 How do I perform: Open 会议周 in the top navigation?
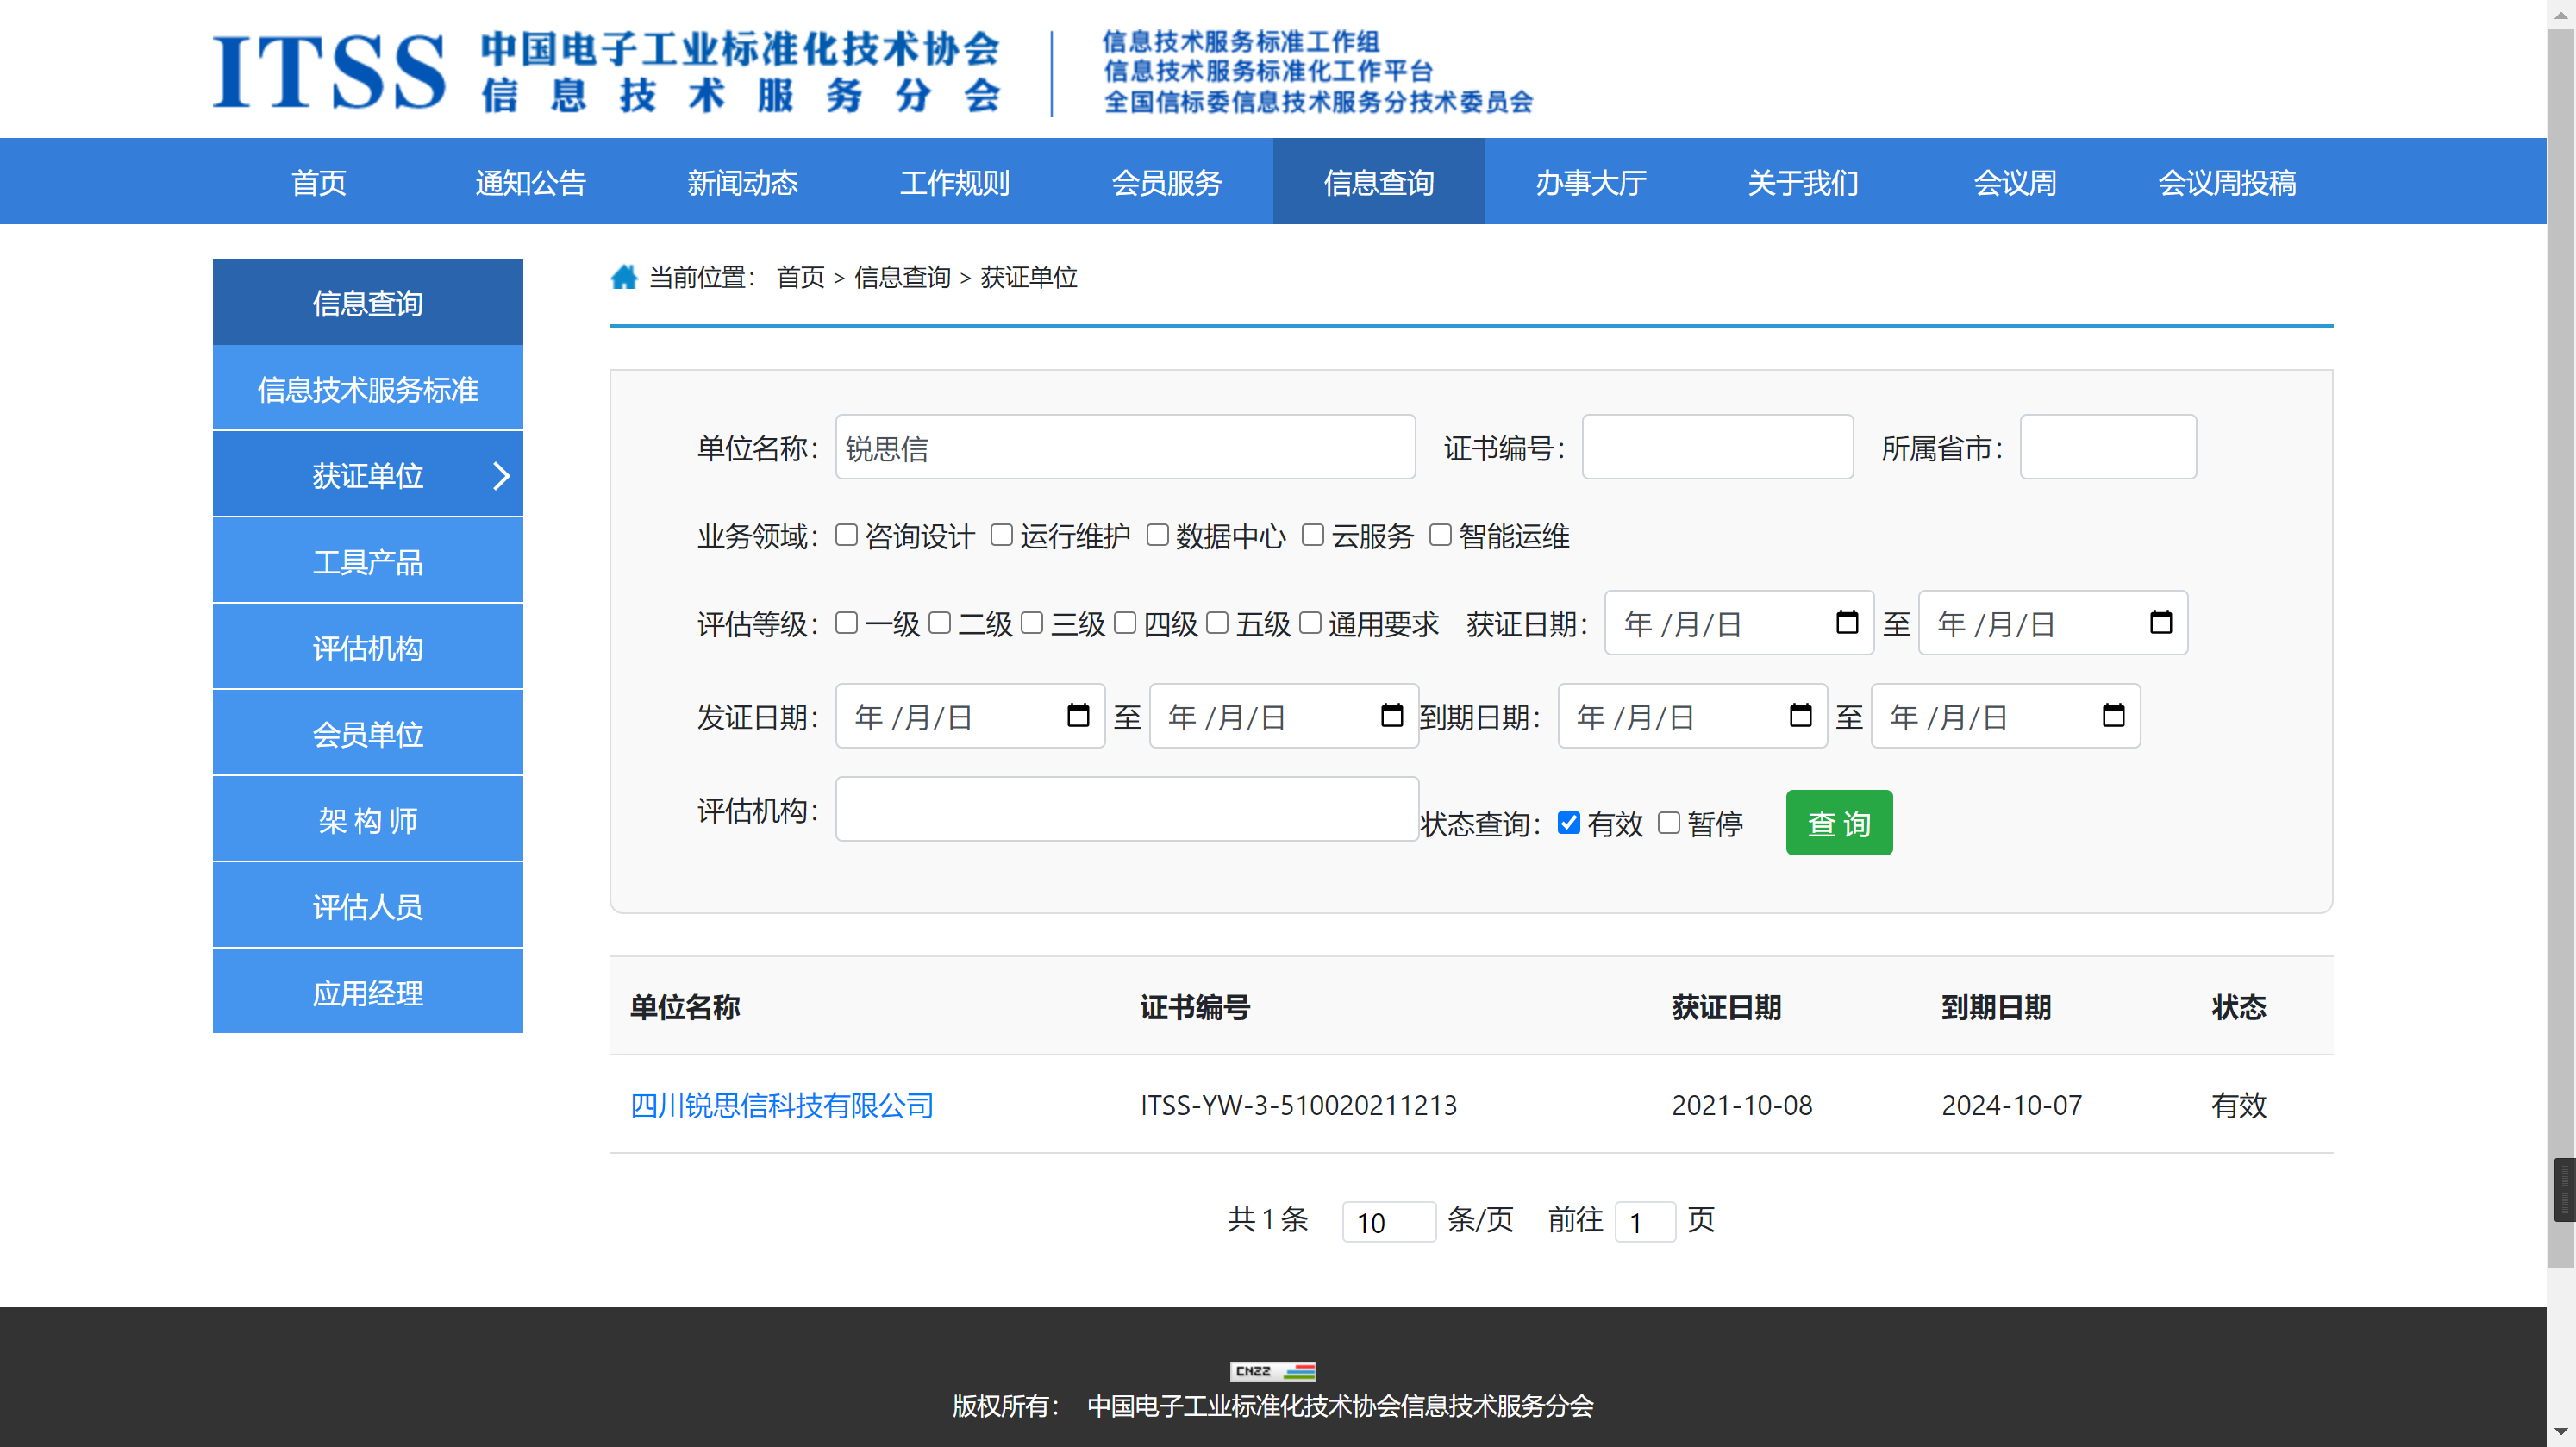click(2014, 182)
